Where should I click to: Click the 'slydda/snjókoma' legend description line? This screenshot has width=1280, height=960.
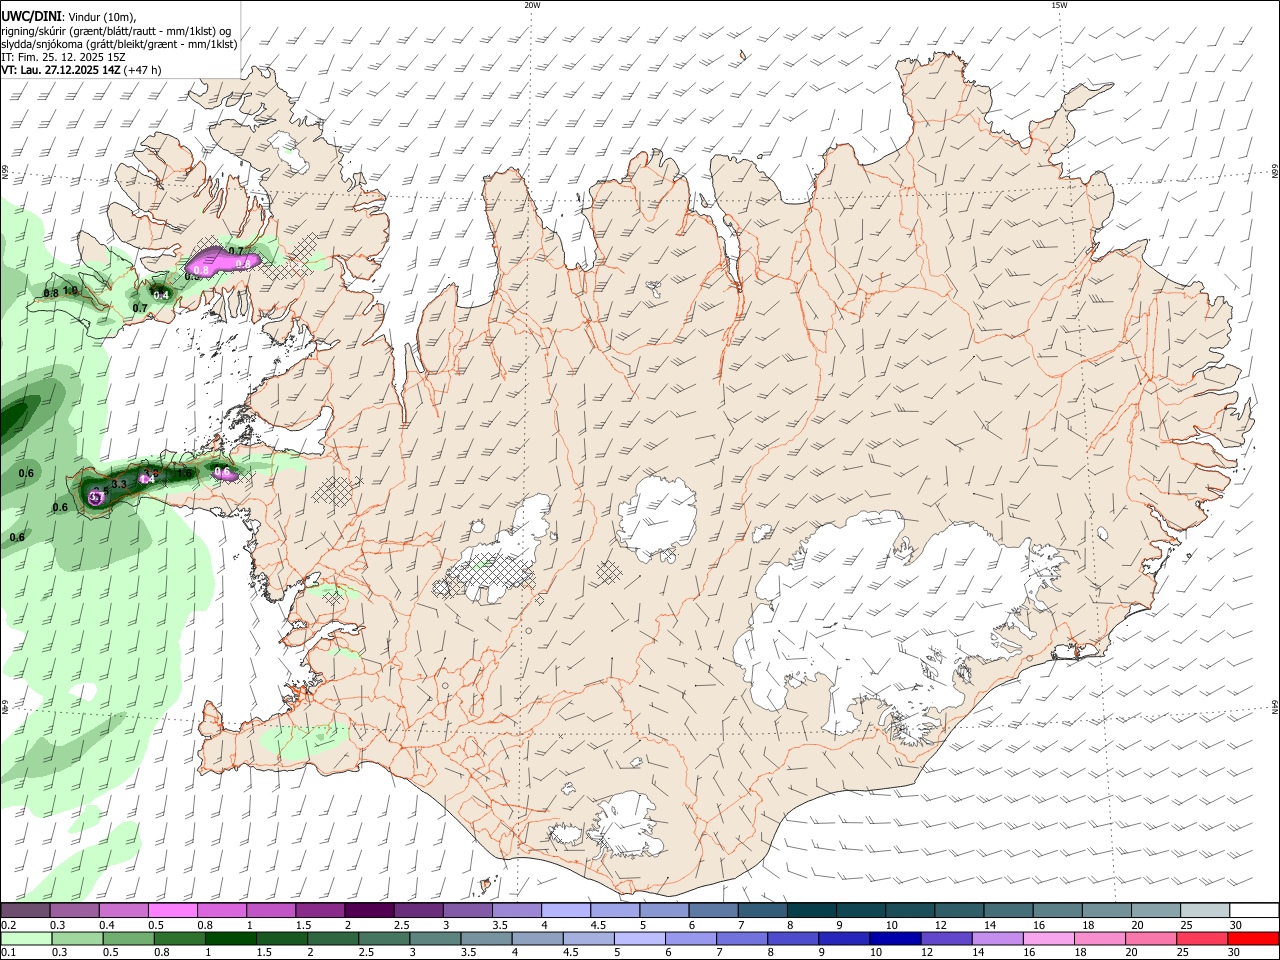(x=119, y=44)
